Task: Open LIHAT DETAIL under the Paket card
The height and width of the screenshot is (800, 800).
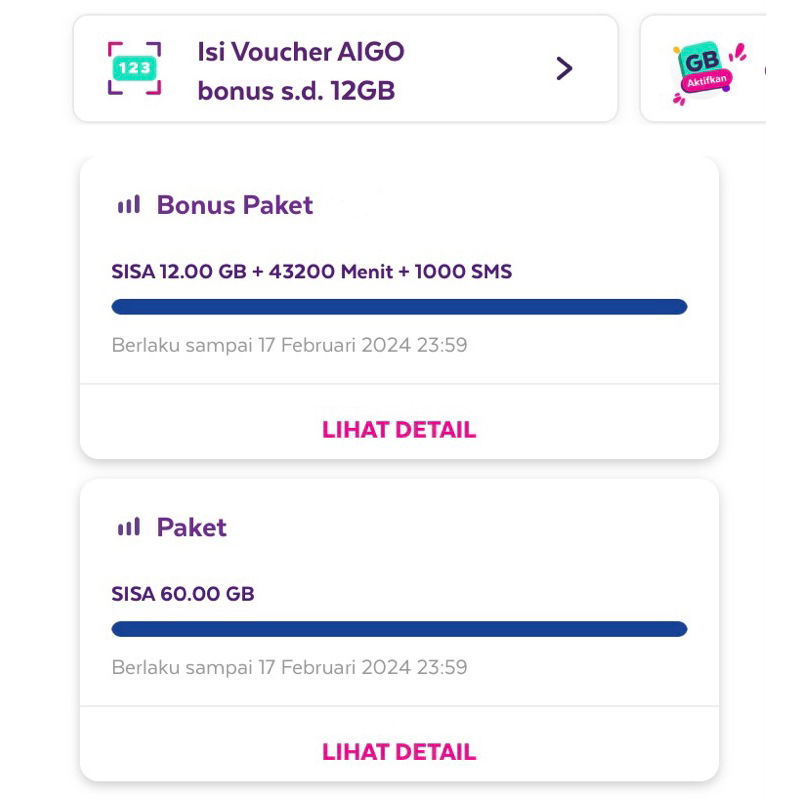Action: [399, 752]
